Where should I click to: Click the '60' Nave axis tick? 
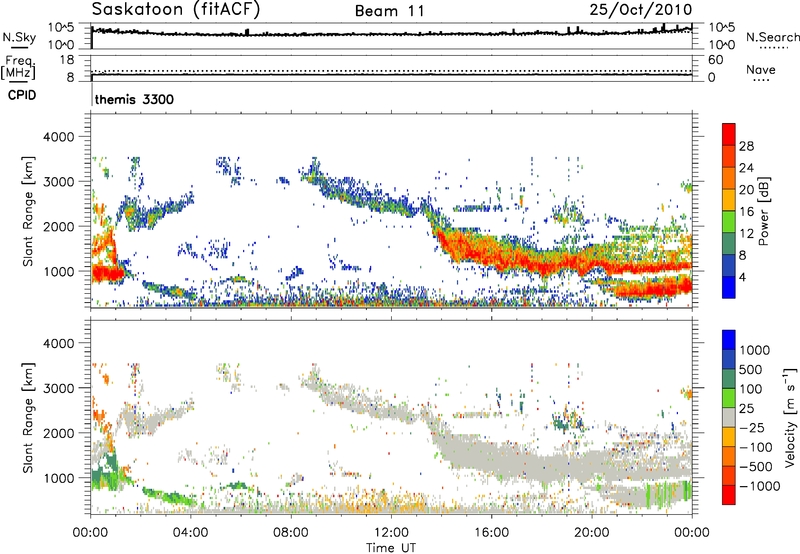click(715, 60)
